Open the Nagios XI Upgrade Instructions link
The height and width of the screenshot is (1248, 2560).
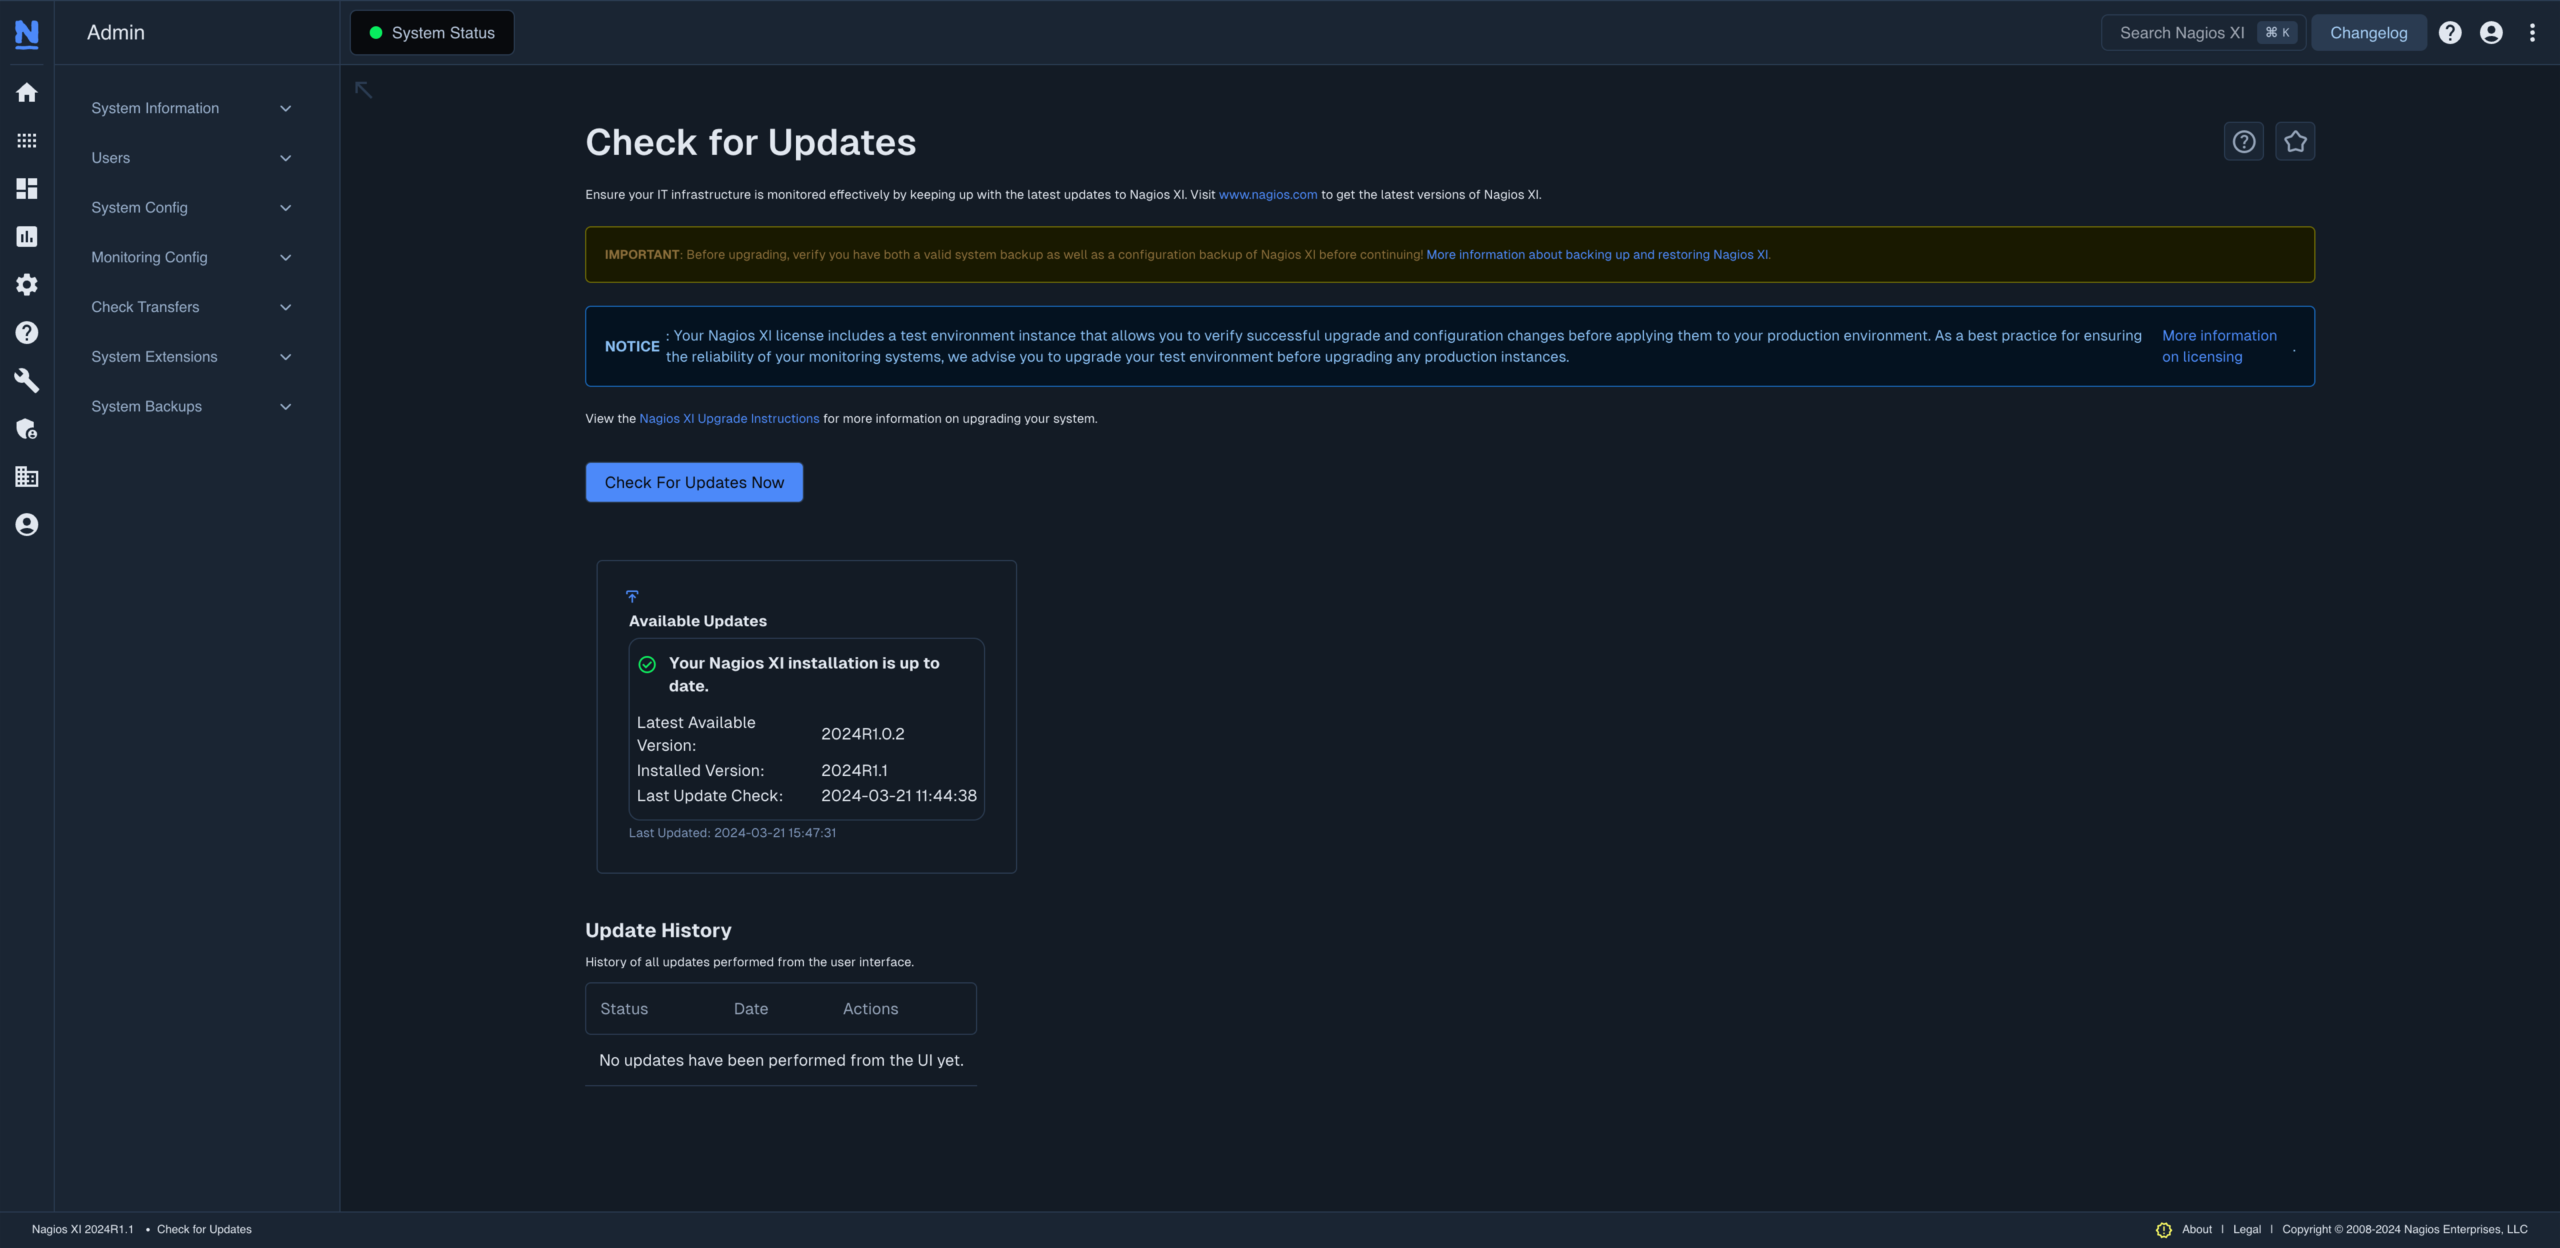pyautogui.click(x=729, y=418)
